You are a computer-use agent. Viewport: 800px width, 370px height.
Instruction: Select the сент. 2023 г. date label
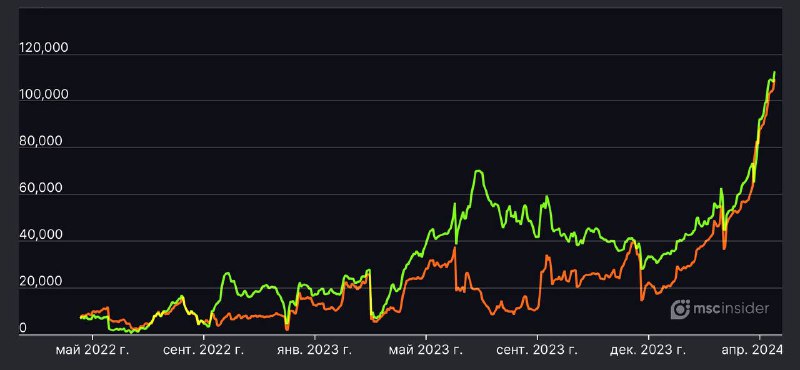click(537, 350)
